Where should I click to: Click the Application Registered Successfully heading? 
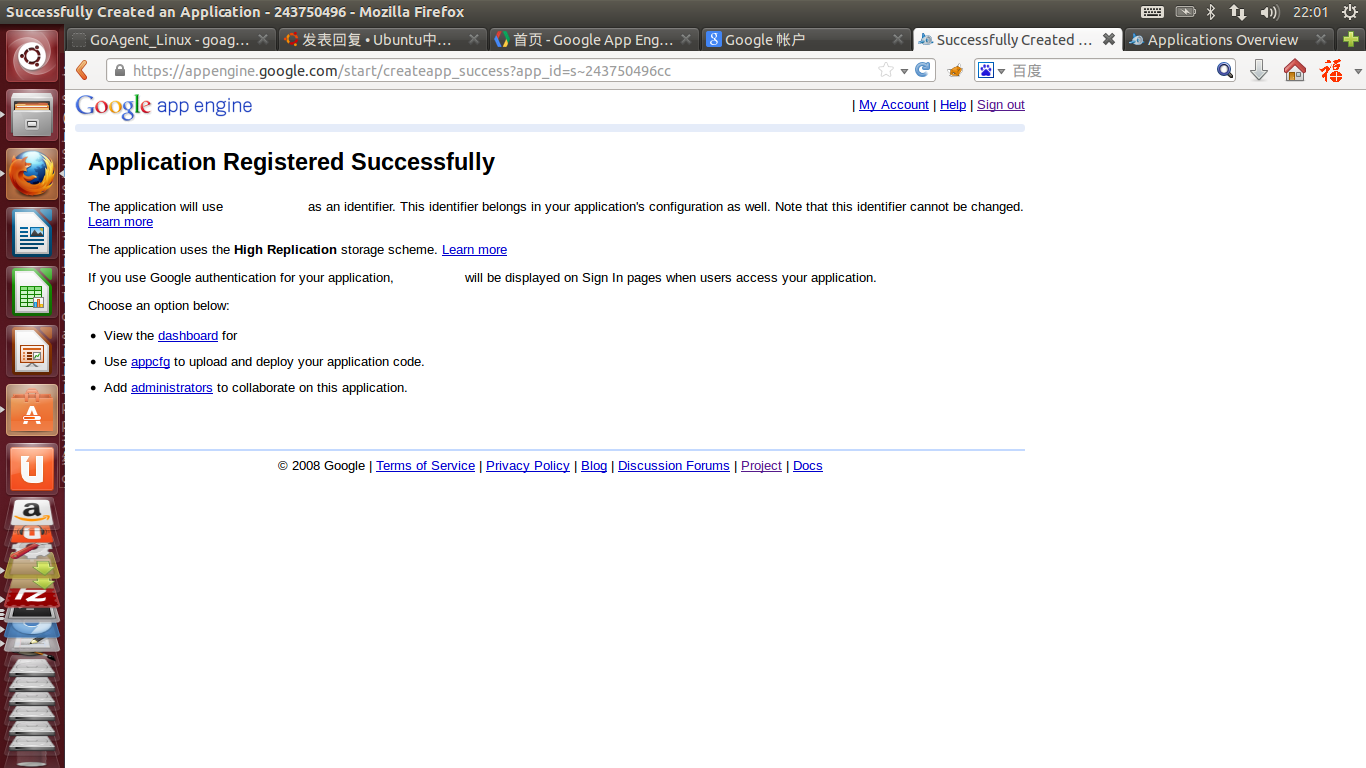(291, 162)
